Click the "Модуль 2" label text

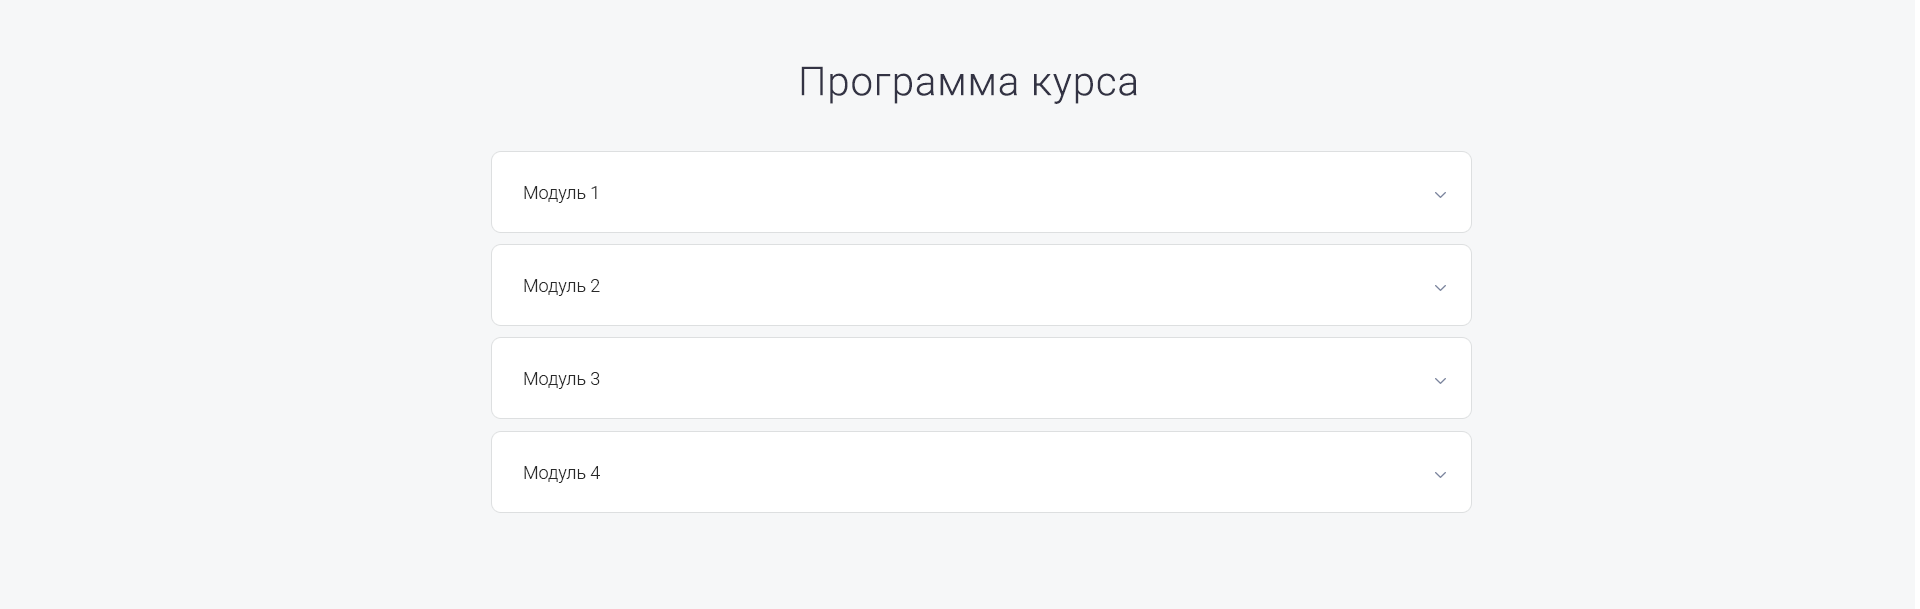tap(561, 286)
